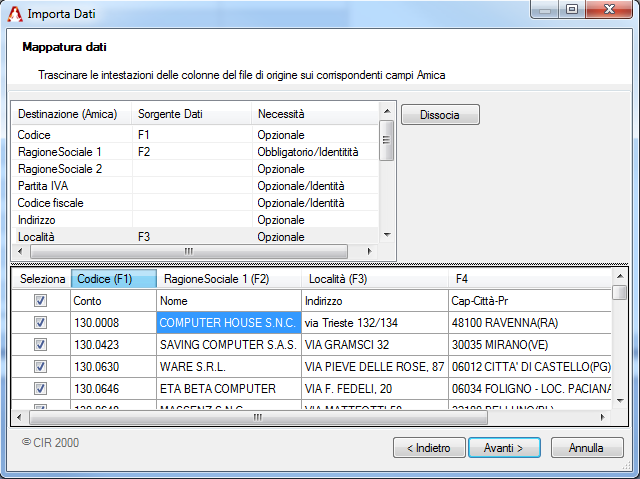Toggle the checkbox for row 130.0423
640x479 pixels.
[40, 345]
